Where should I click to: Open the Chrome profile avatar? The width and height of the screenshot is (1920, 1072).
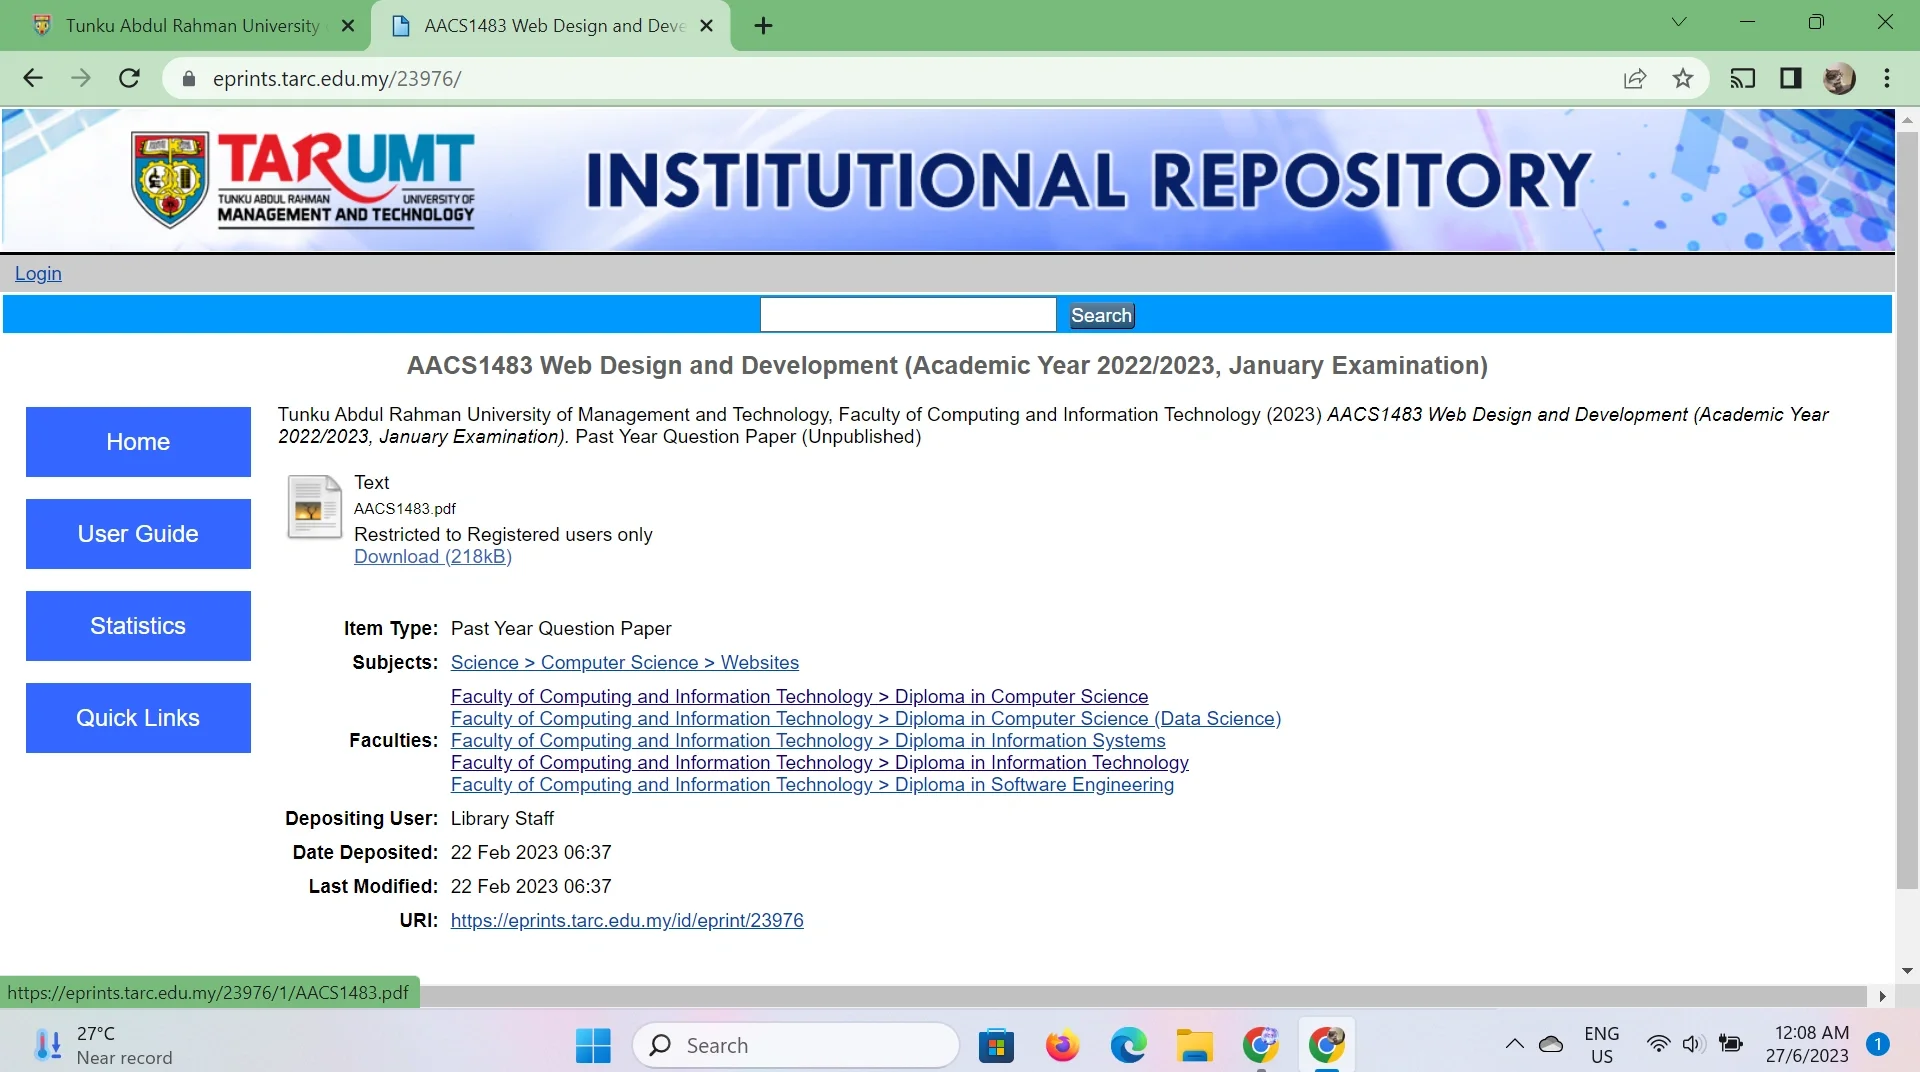tap(1839, 78)
